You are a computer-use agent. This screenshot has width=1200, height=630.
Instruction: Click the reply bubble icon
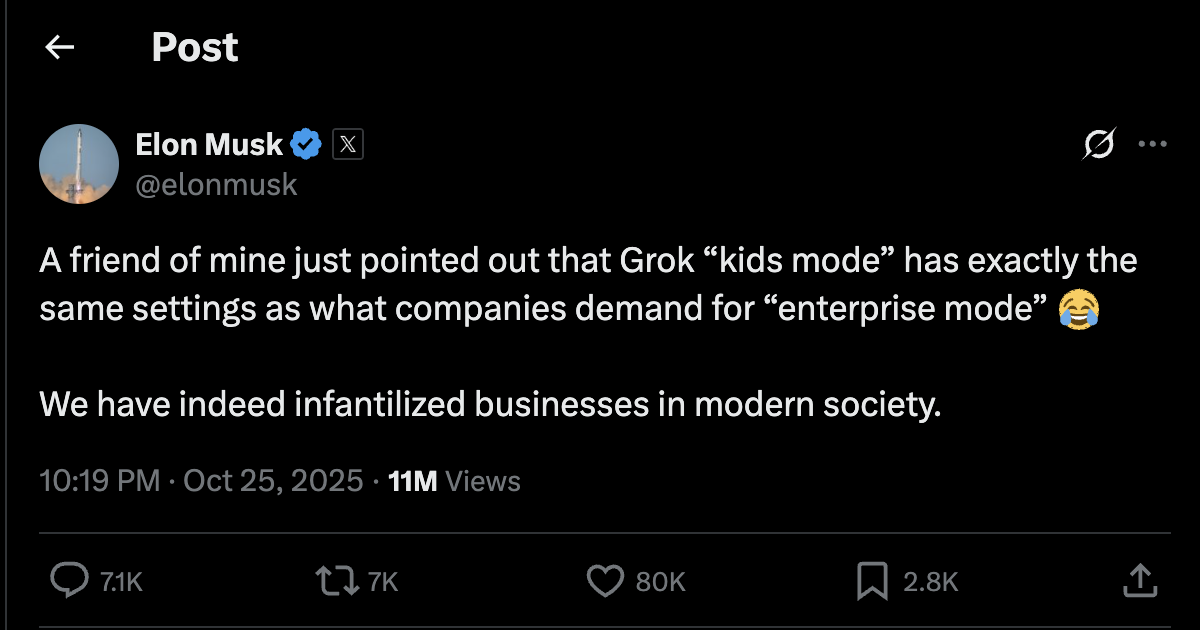(x=69, y=580)
